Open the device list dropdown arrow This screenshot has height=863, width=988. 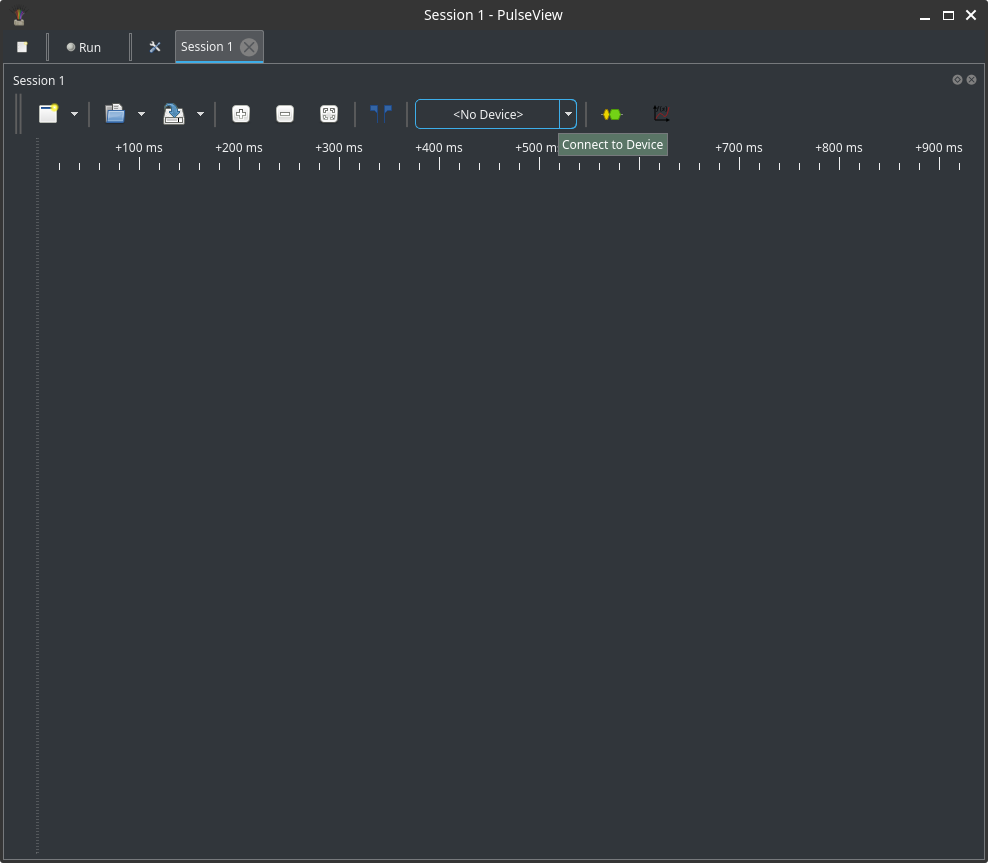568,114
